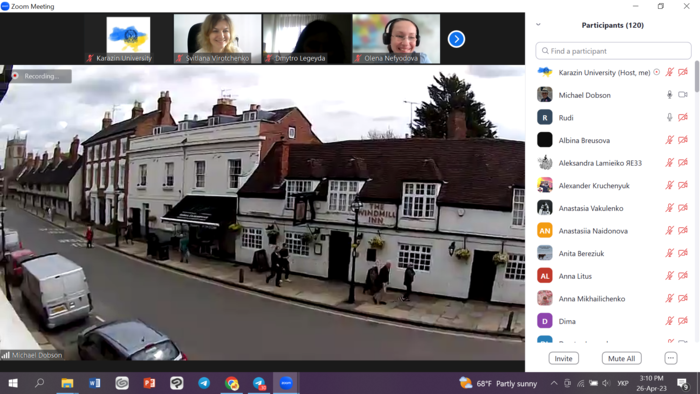Click recording indicator in Karazin University row
700x394 pixels.
(x=657, y=72)
